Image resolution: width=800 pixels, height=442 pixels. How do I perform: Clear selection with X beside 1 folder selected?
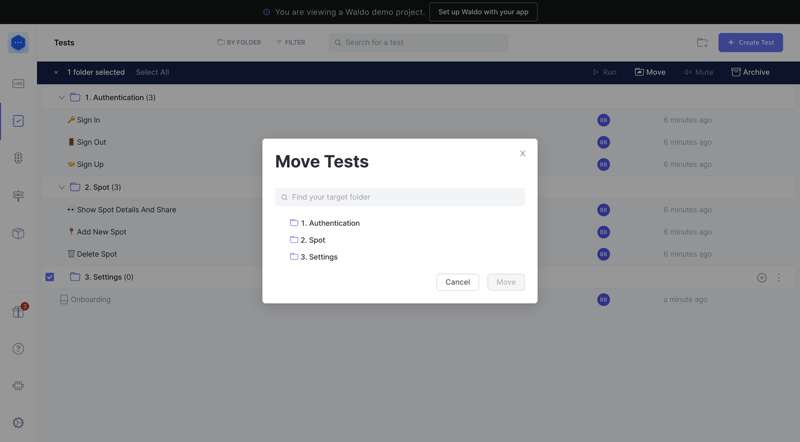(x=56, y=72)
